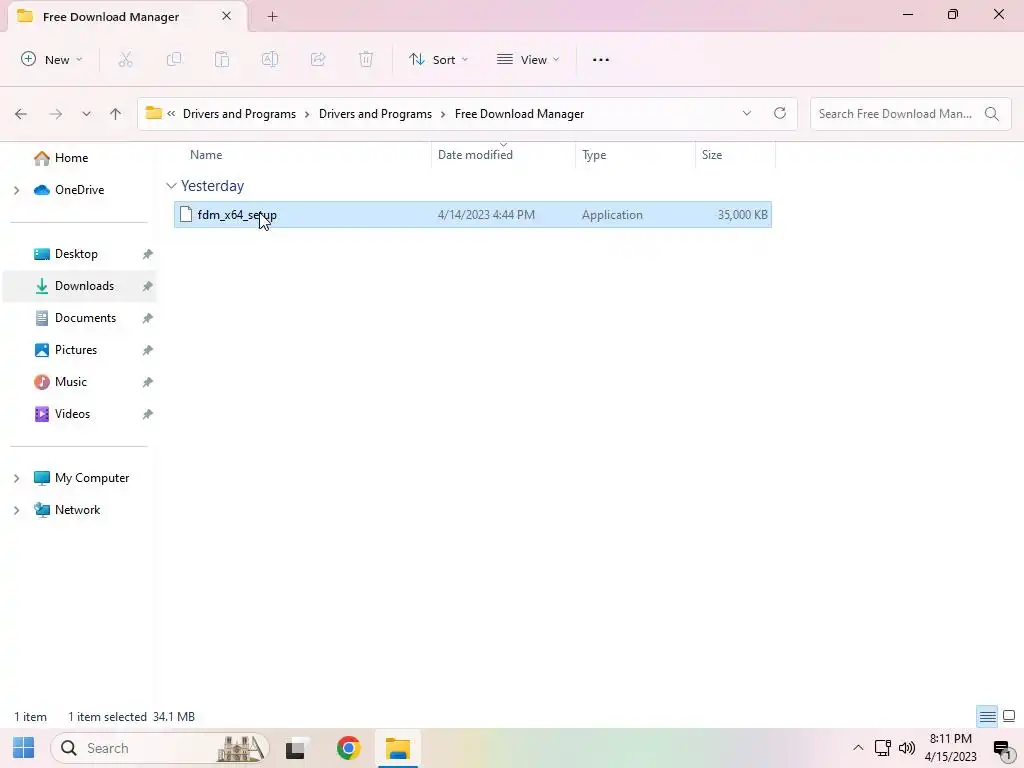
Task: Click second Drivers and Programs breadcrumb
Action: (x=375, y=114)
